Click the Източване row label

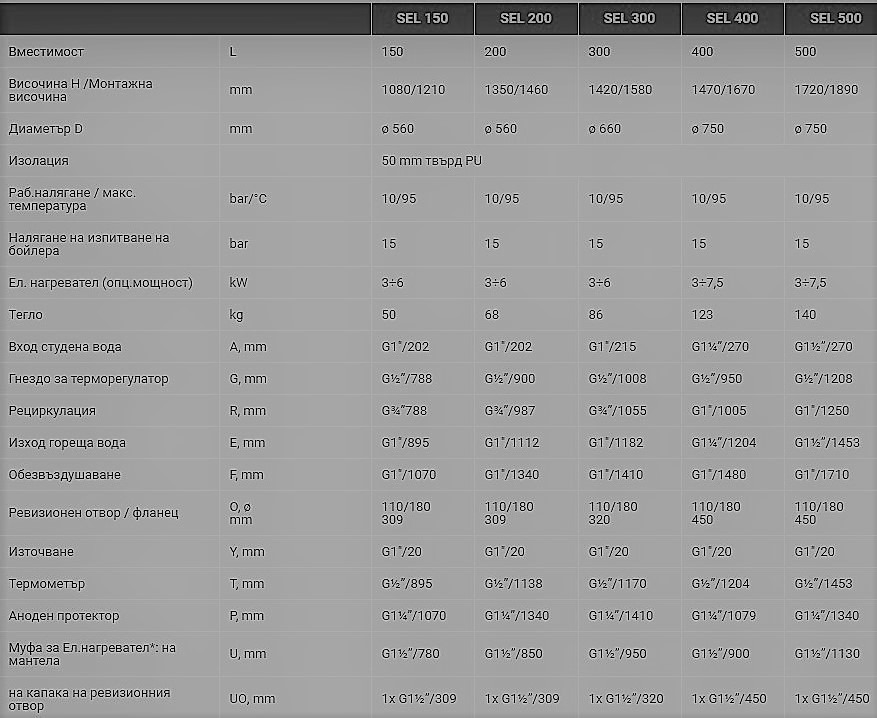coord(41,552)
